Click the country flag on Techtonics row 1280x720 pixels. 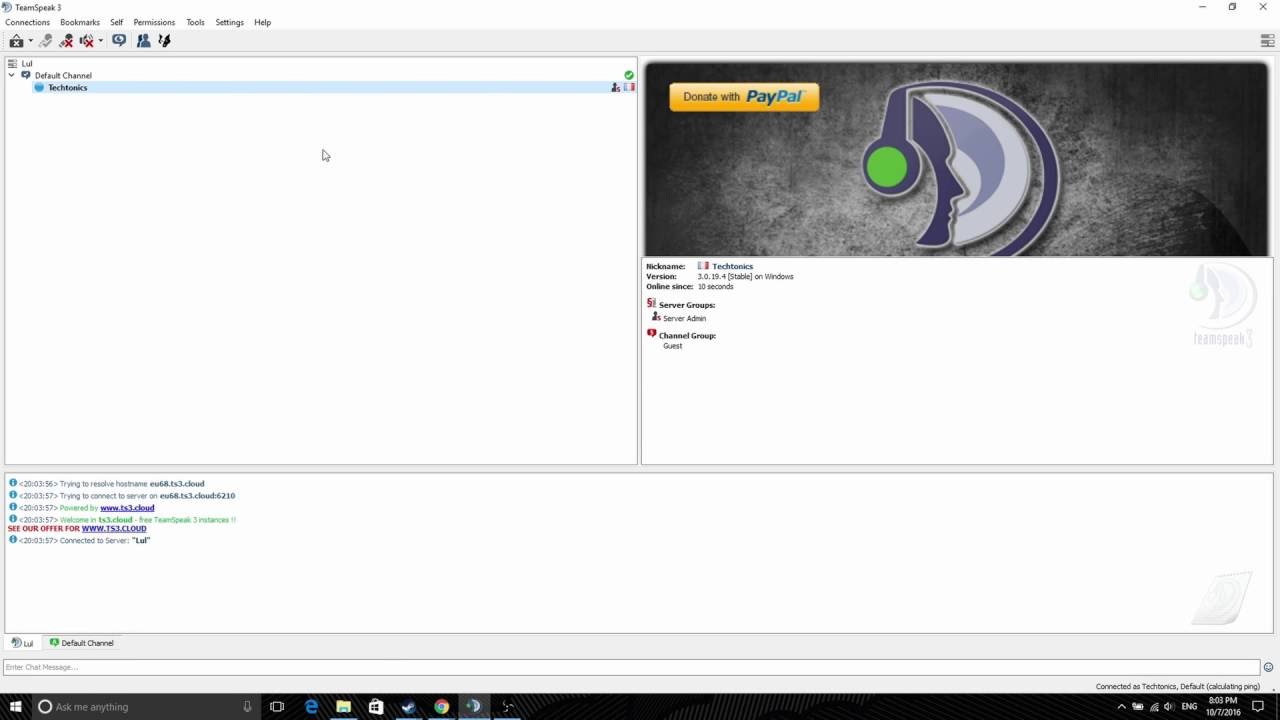coord(629,87)
